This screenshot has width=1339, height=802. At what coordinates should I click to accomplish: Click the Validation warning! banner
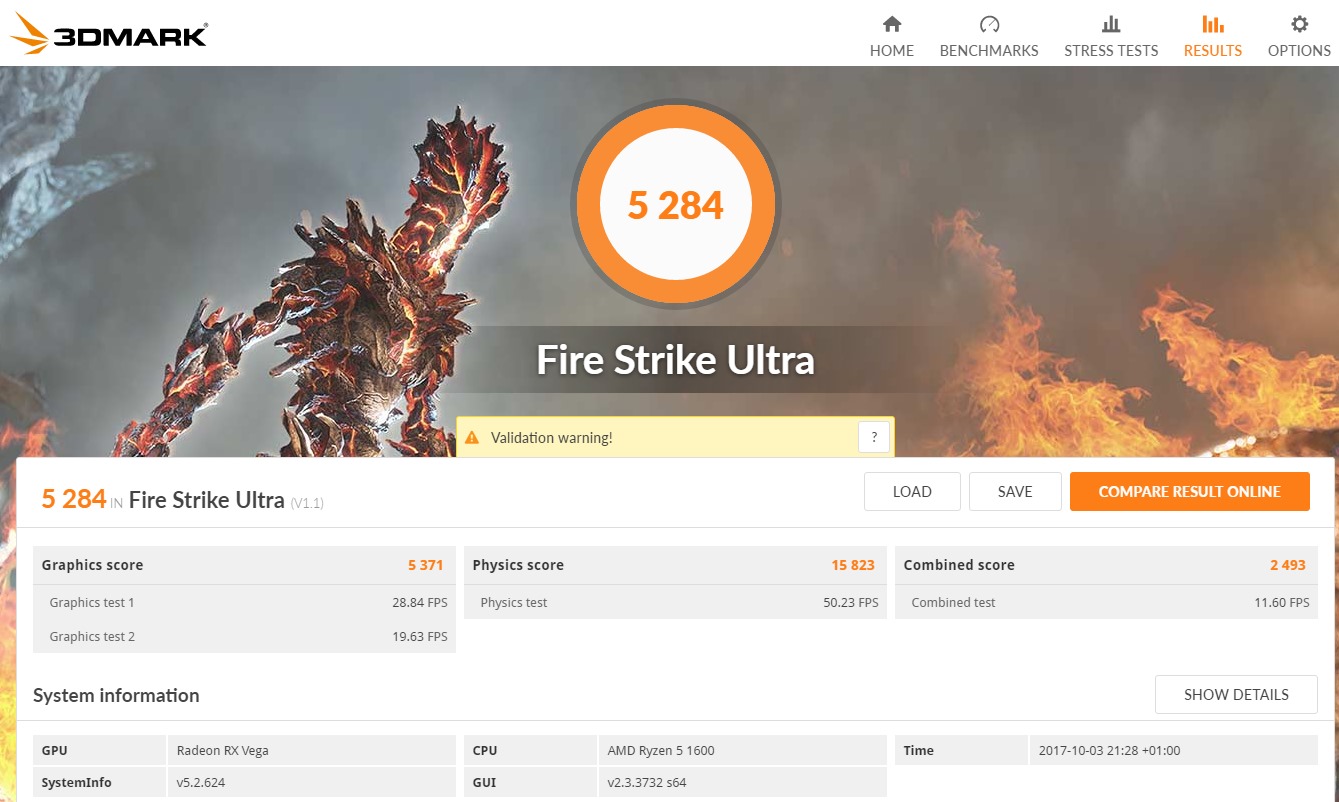point(675,438)
